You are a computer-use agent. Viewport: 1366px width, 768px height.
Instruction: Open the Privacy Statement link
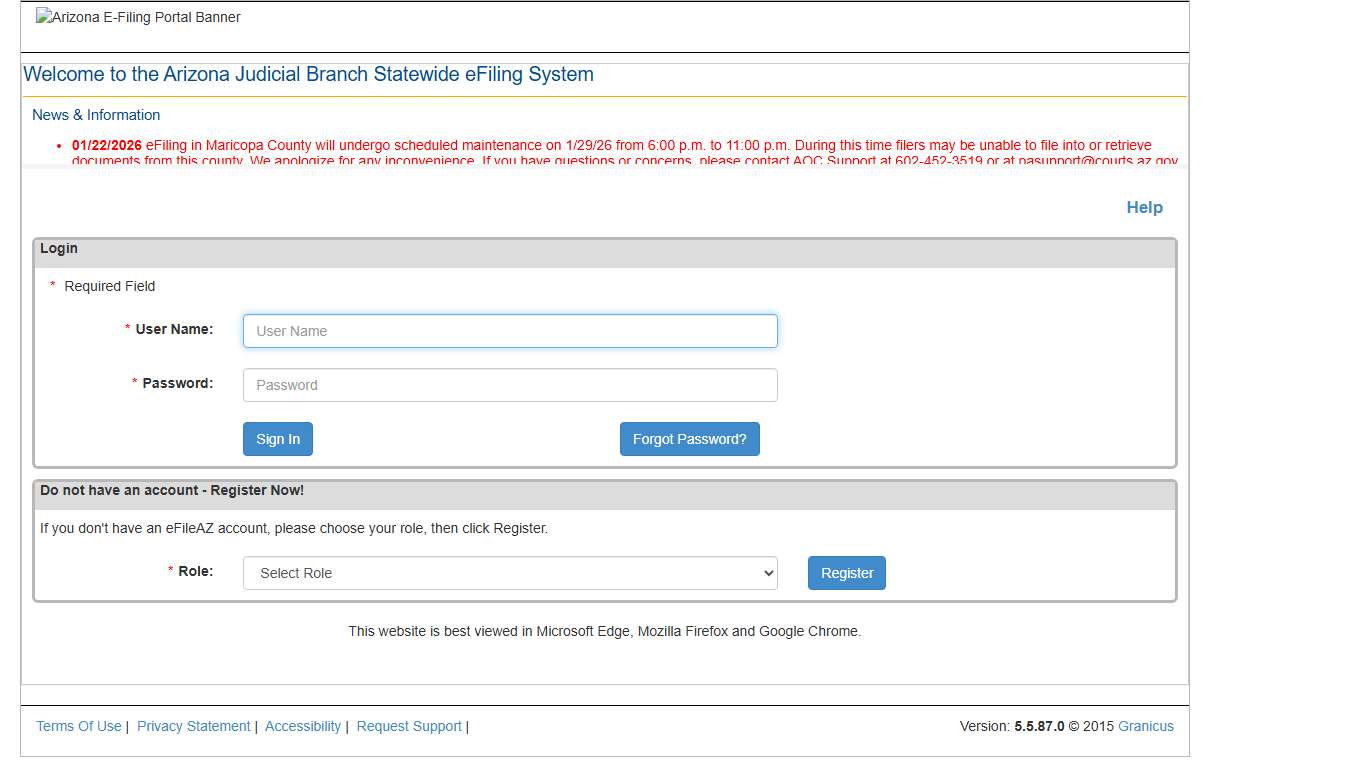pos(194,726)
